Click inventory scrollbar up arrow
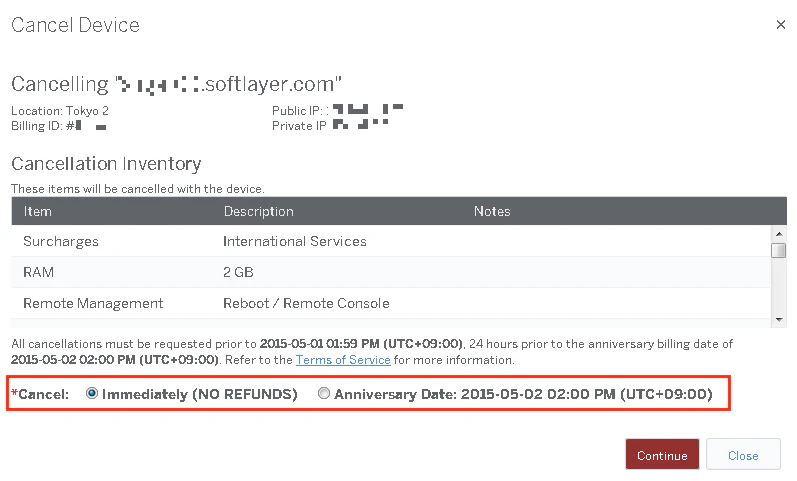The width and height of the screenshot is (797, 481). click(x=778, y=234)
